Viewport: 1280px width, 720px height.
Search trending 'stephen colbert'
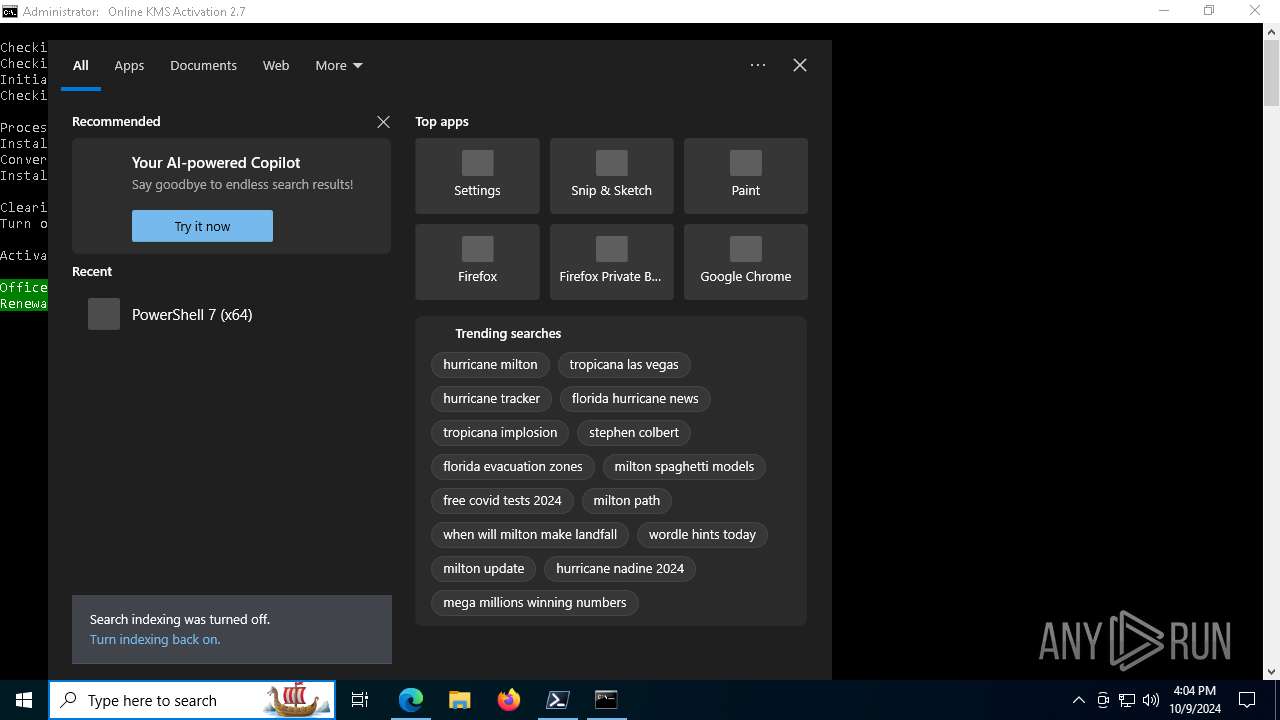point(634,433)
